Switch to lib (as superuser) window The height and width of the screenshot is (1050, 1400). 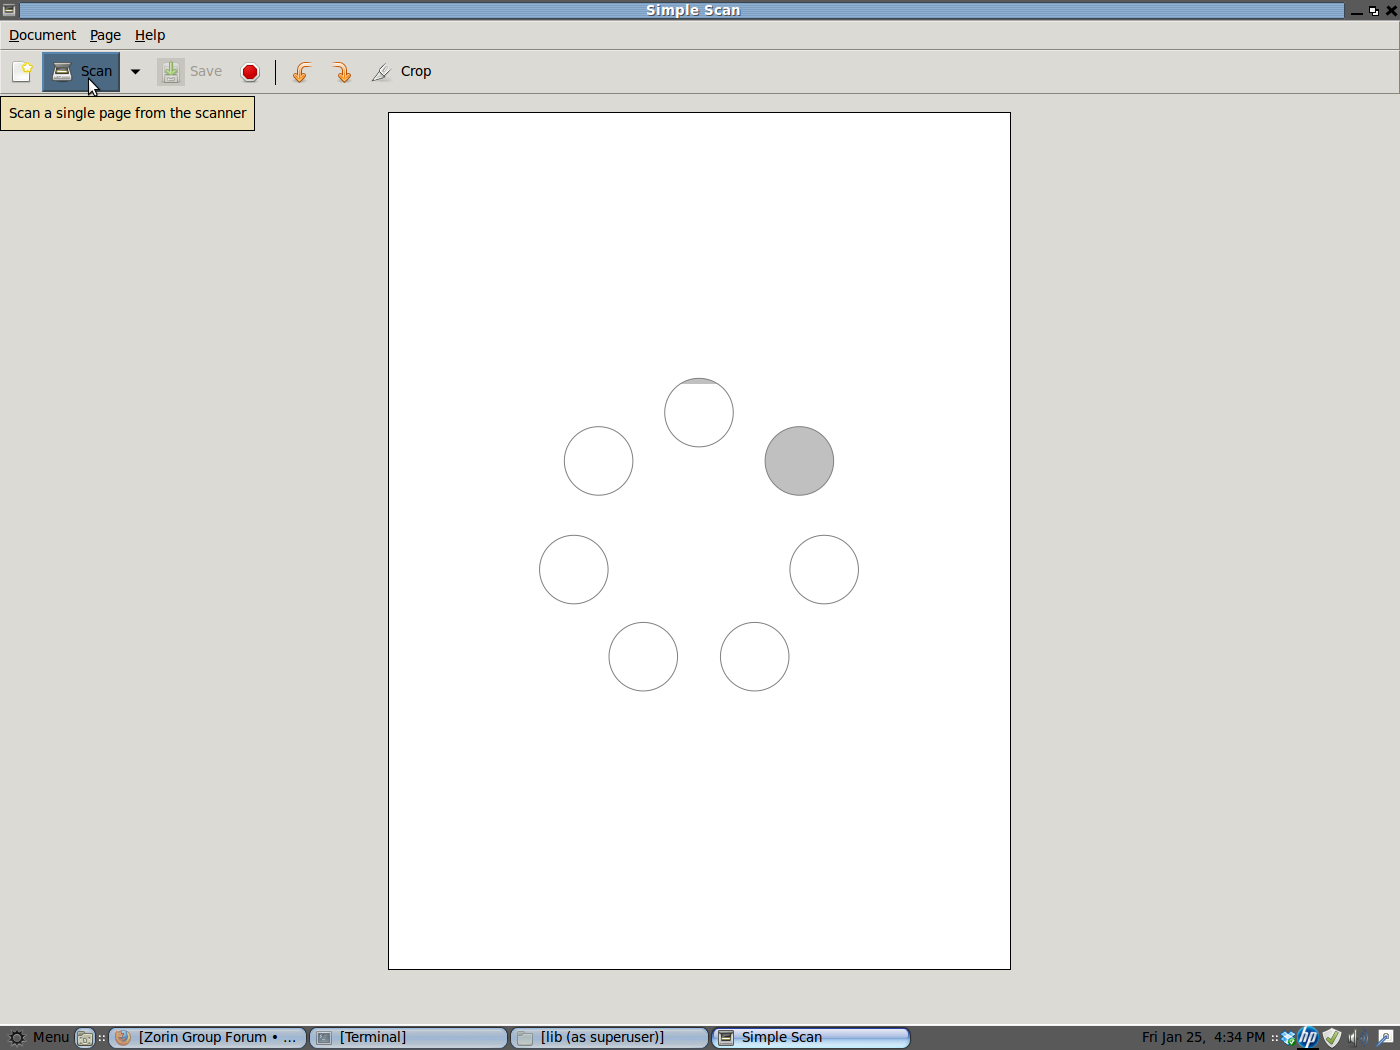pos(609,1038)
